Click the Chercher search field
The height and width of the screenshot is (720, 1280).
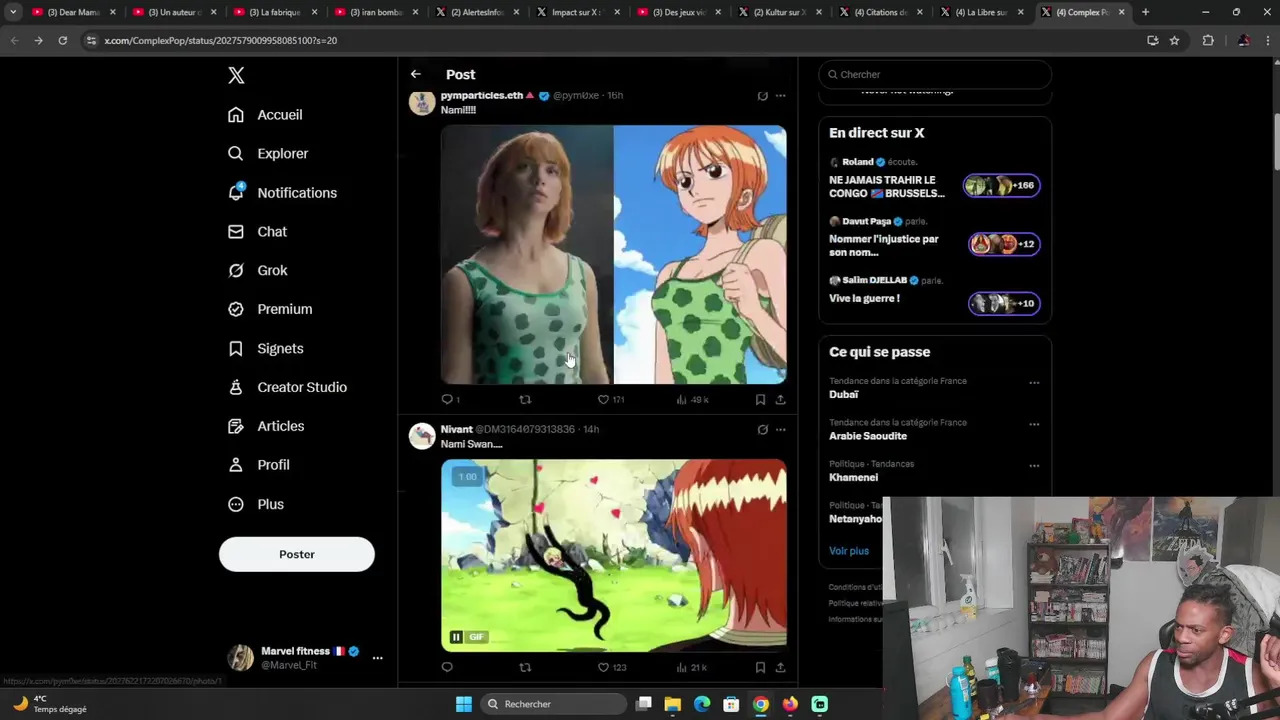[x=935, y=74]
